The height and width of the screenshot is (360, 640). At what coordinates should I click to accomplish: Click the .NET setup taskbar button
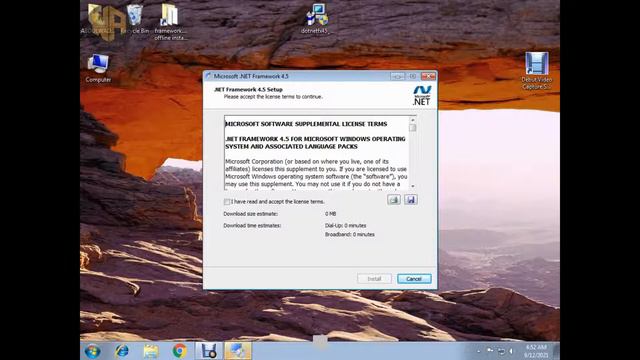pyautogui.click(x=238, y=351)
